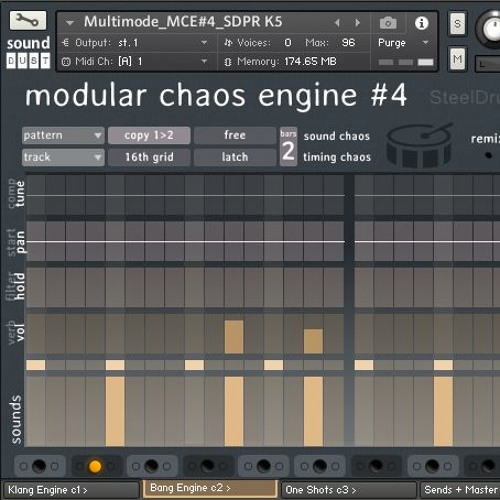Toggle the free mode button

tap(235, 135)
